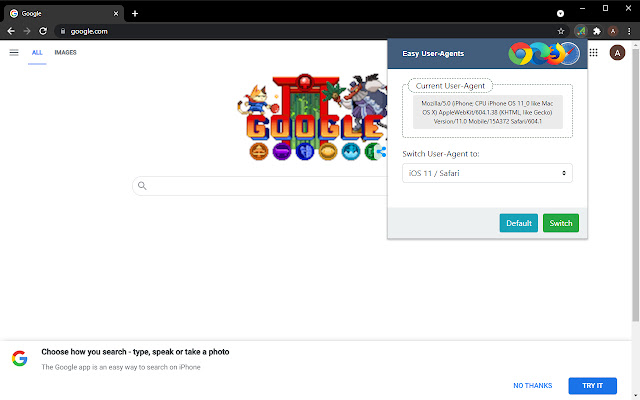The height and width of the screenshot is (400, 640).
Task: Close the Google tab
Action: (116, 13)
